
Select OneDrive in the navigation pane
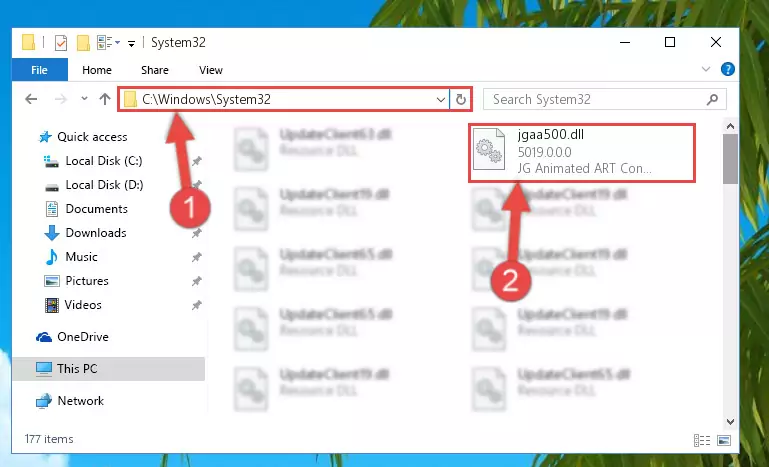click(82, 337)
